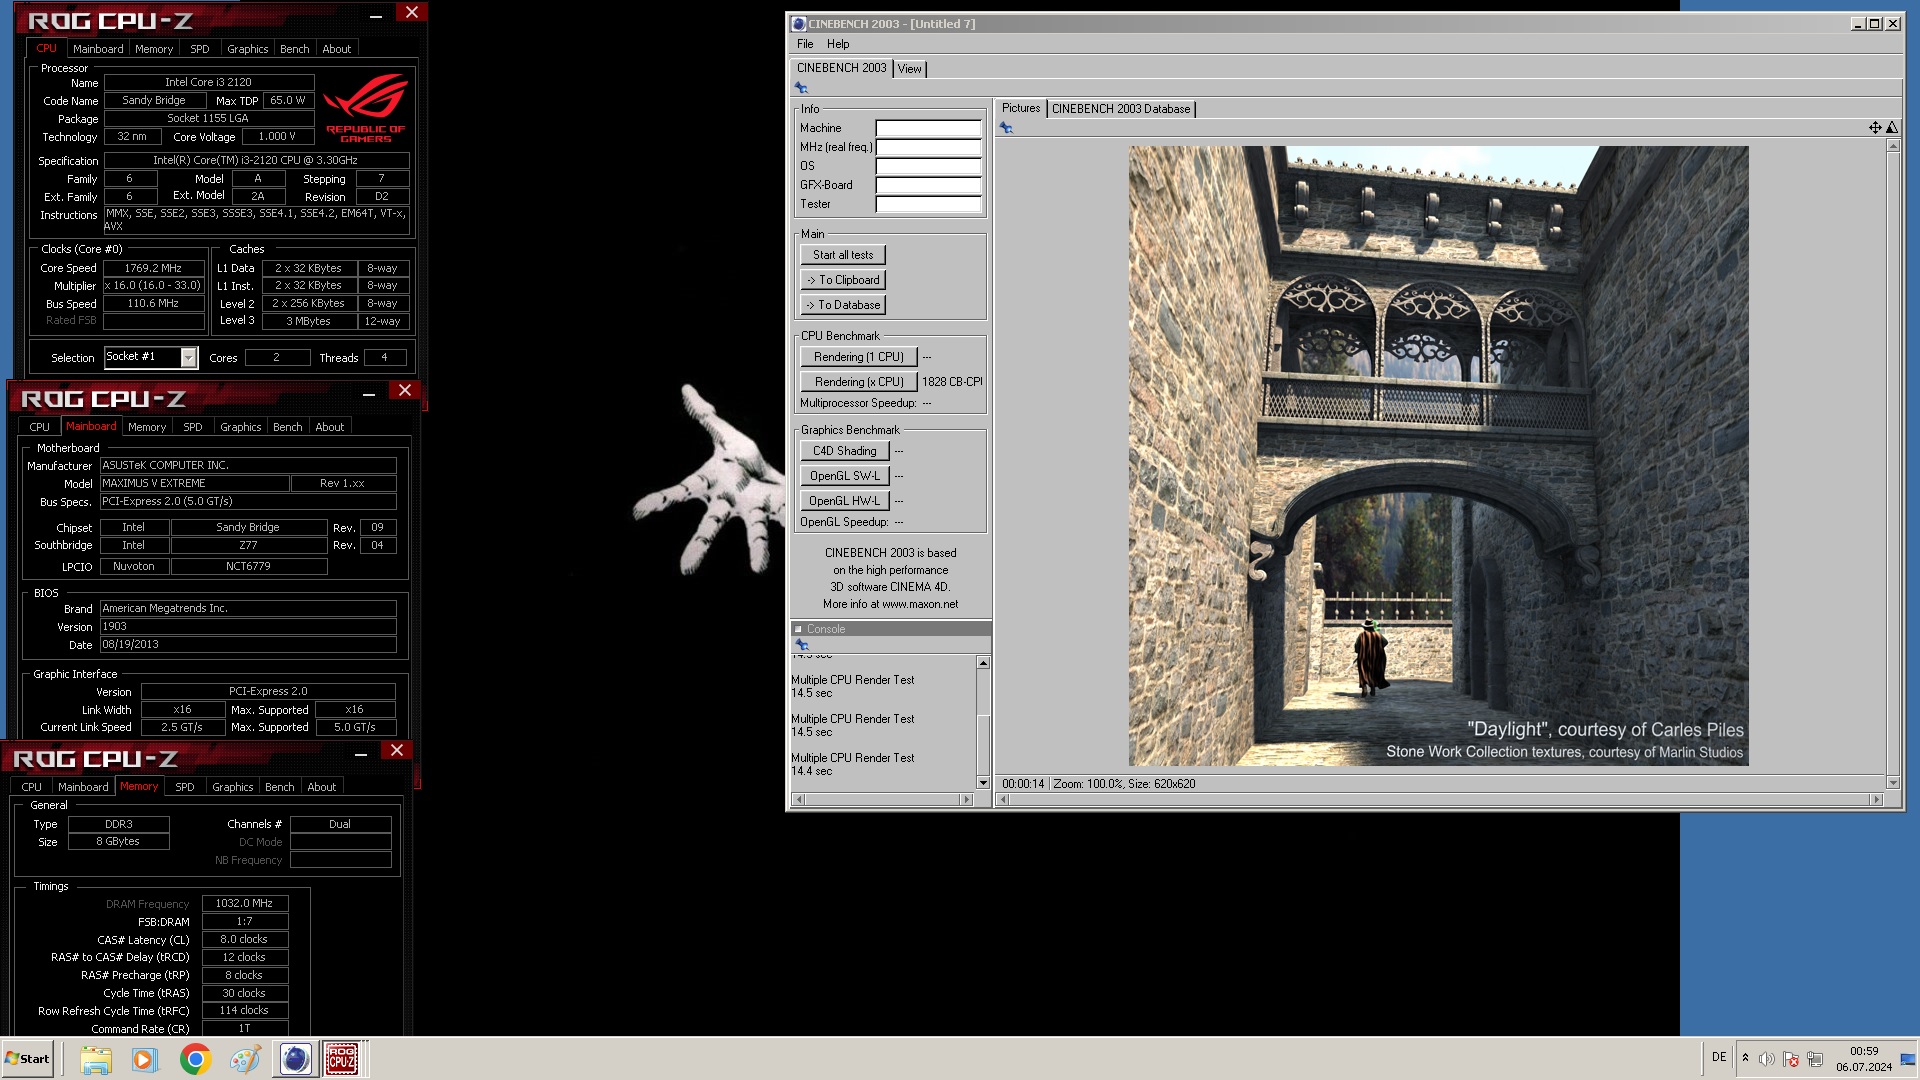Click the picture viewer horizontal scrollbar right arrow
Viewport: 1920px width, 1080px height.
click(1877, 800)
